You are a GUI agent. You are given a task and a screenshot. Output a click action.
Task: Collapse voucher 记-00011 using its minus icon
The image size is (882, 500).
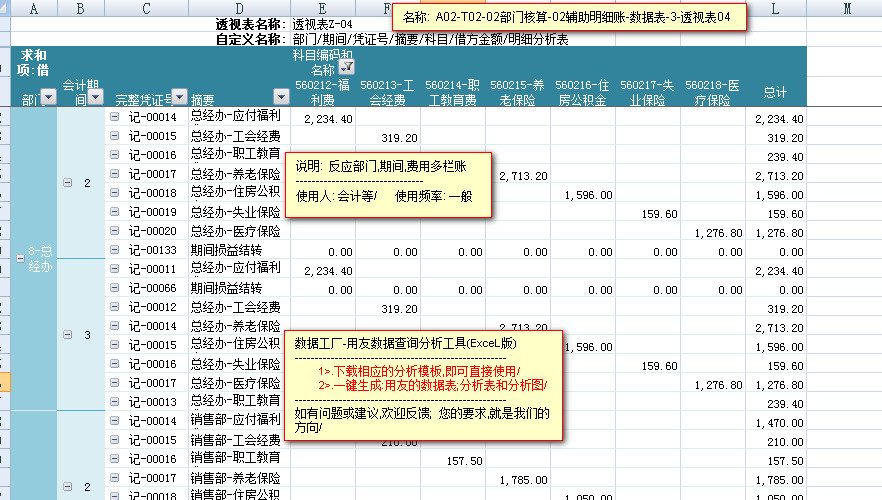coord(115,269)
